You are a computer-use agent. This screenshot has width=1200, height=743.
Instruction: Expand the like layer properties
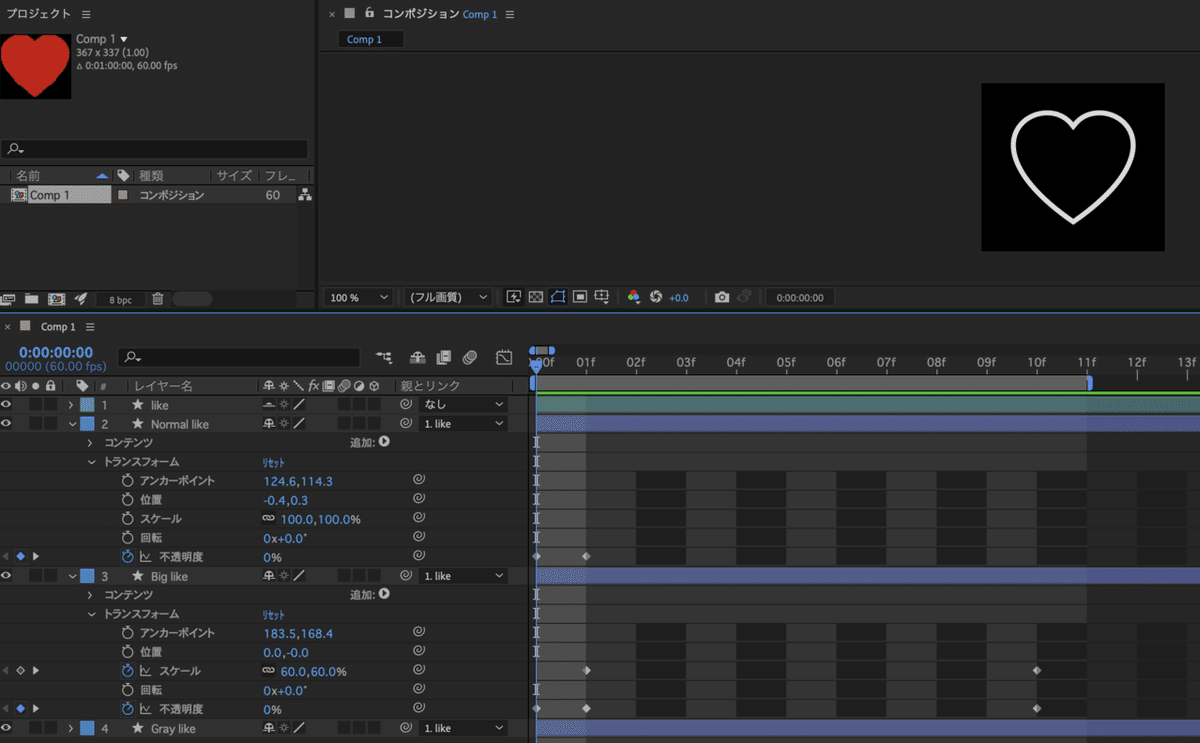coord(71,405)
